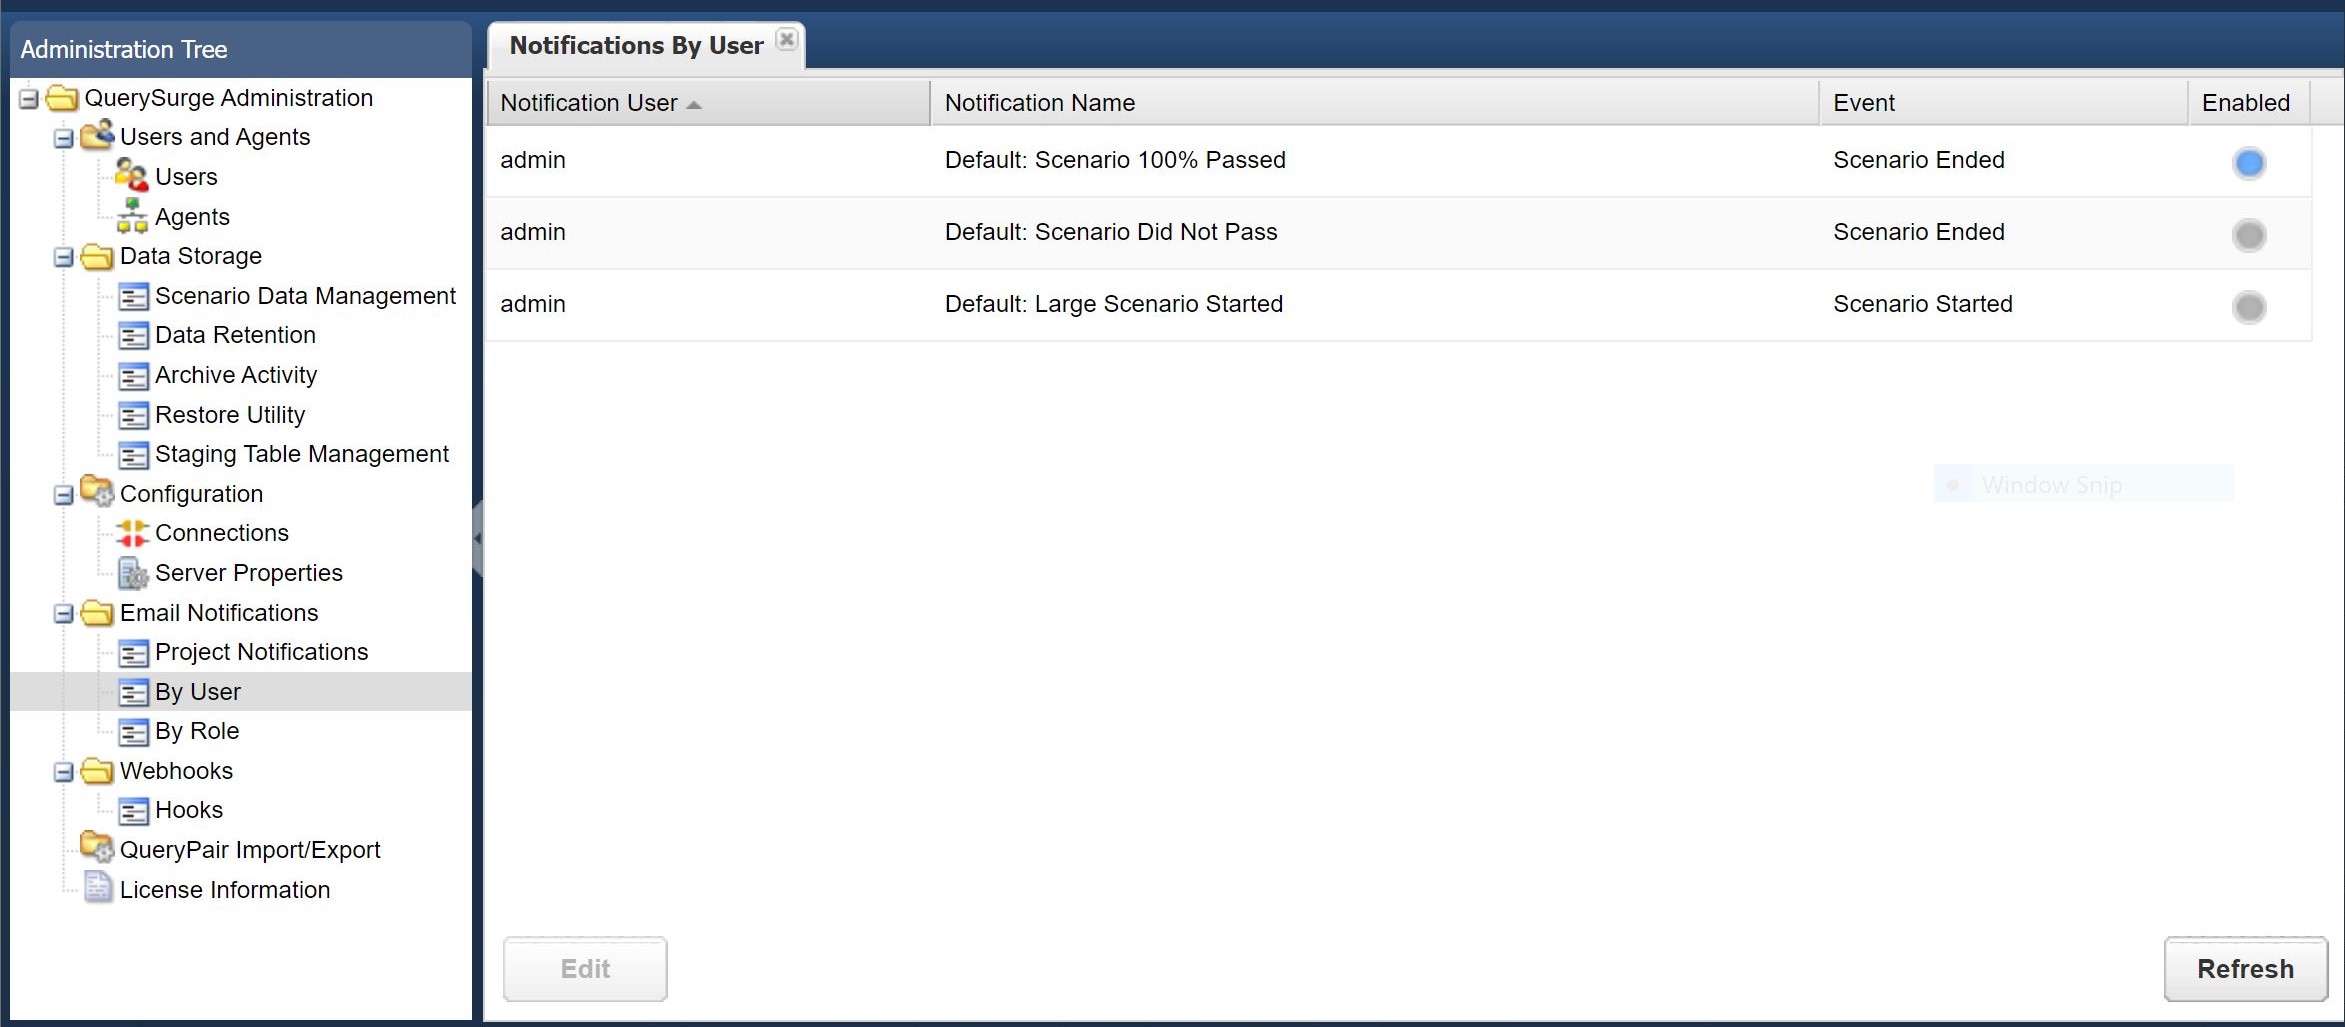Enable the Large Scenario Started toggle
Image resolution: width=2345 pixels, height=1027 pixels.
[2249, 307]
